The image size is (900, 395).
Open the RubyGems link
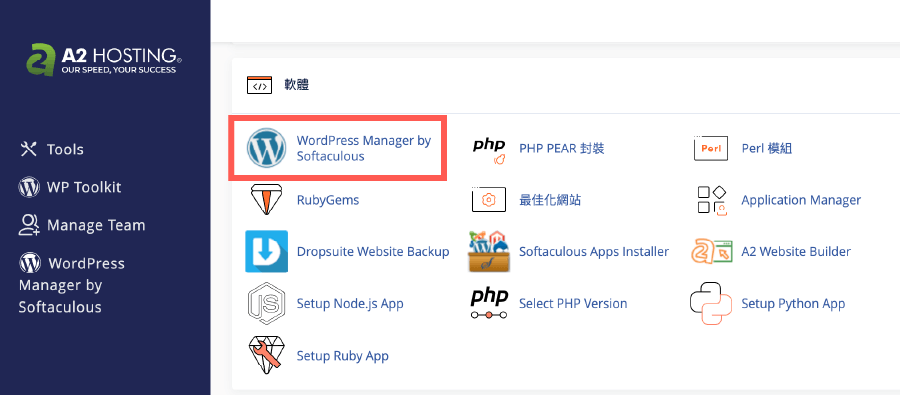point(328,200)
